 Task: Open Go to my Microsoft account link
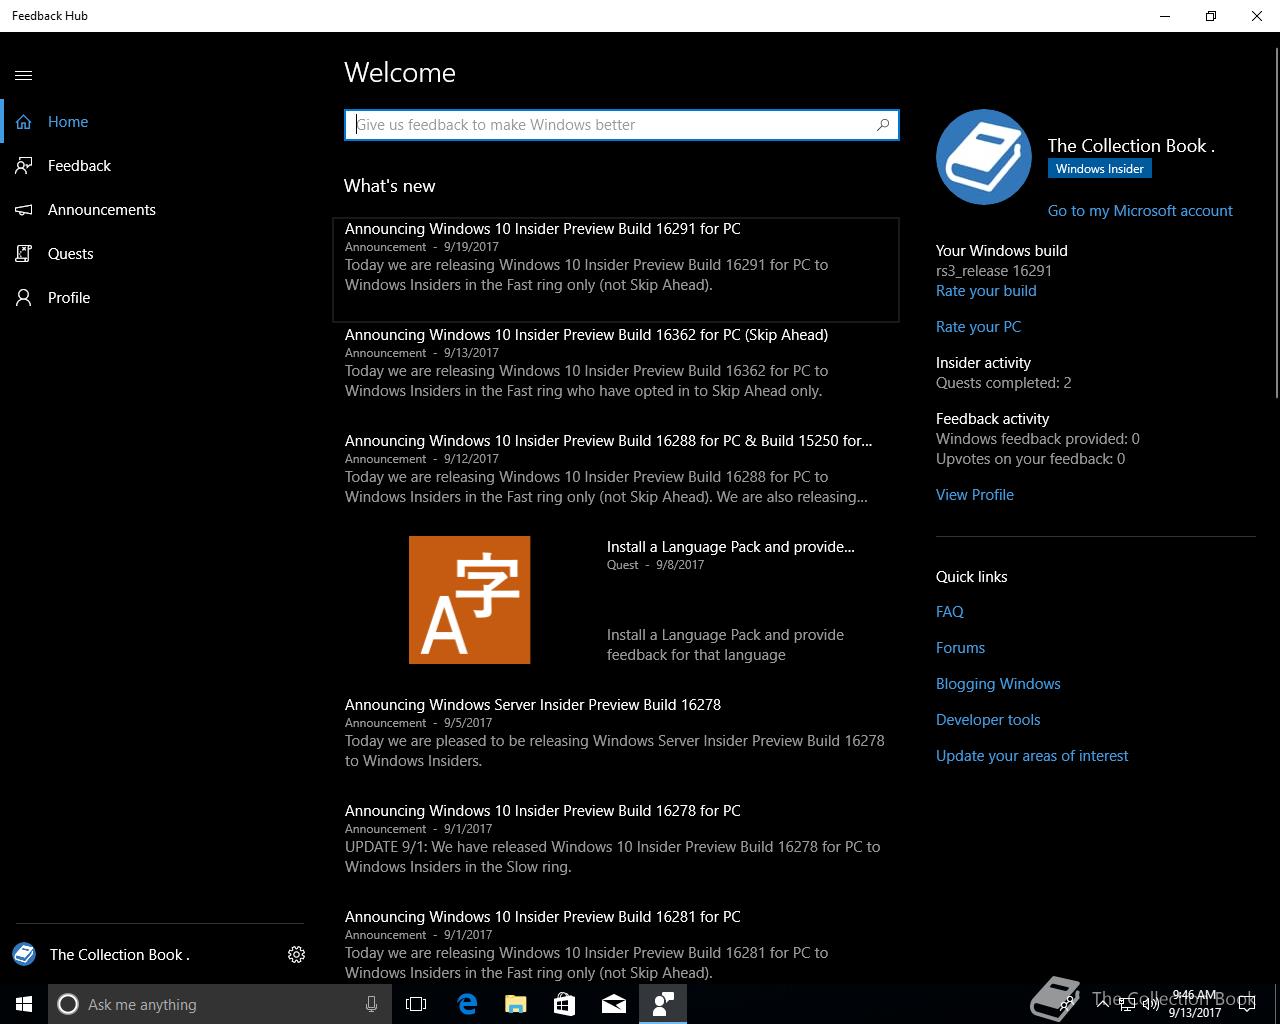pyautogui.click(x=1140, y=211)
